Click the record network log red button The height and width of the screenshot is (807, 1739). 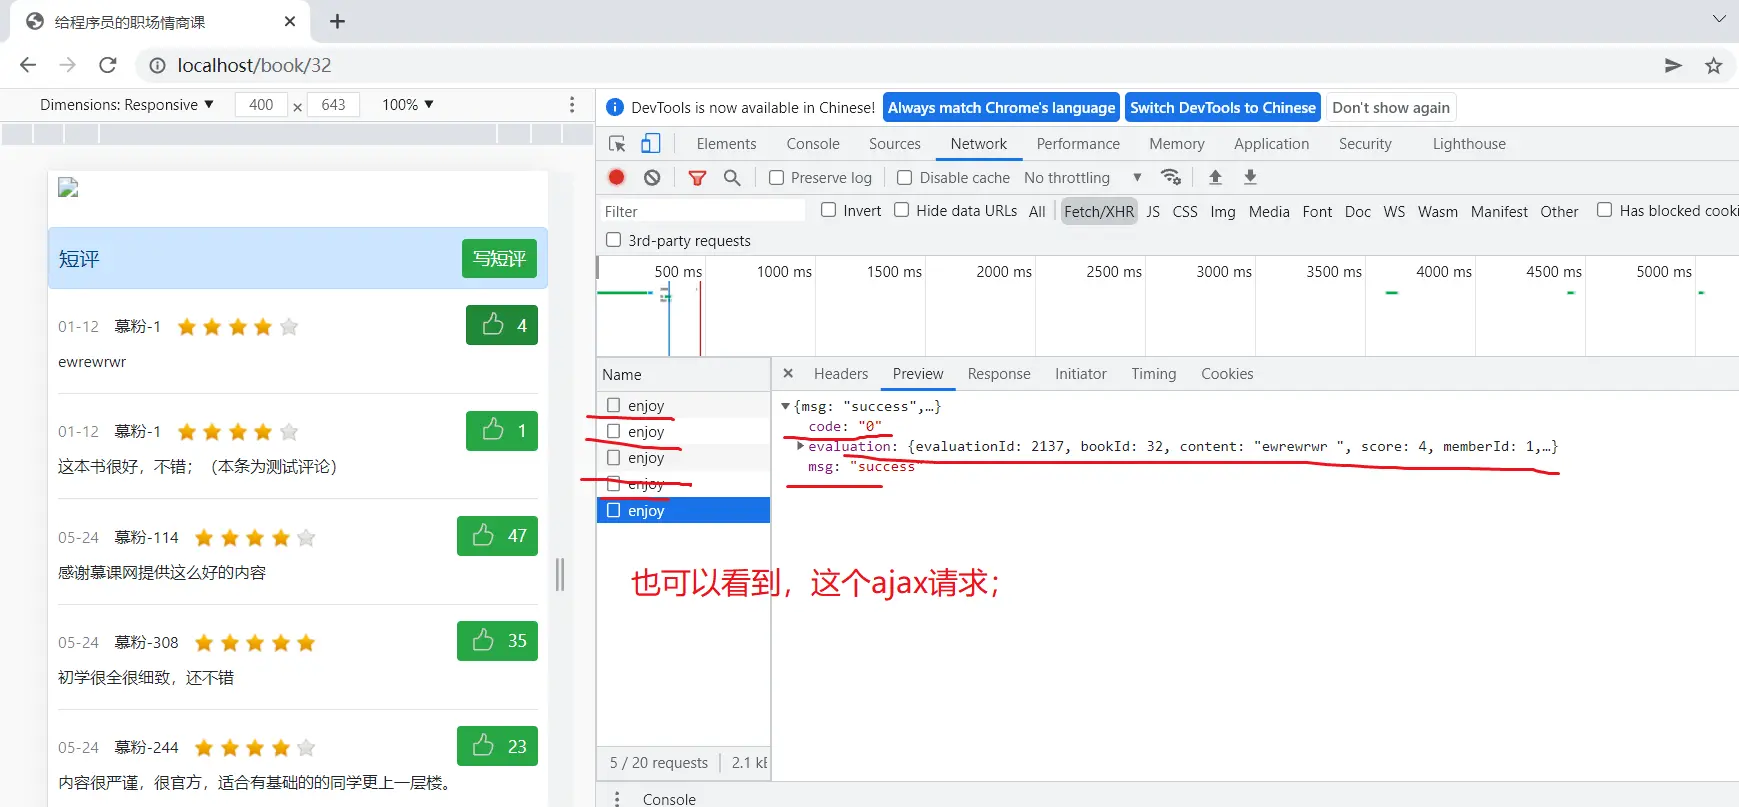point(616,177)
